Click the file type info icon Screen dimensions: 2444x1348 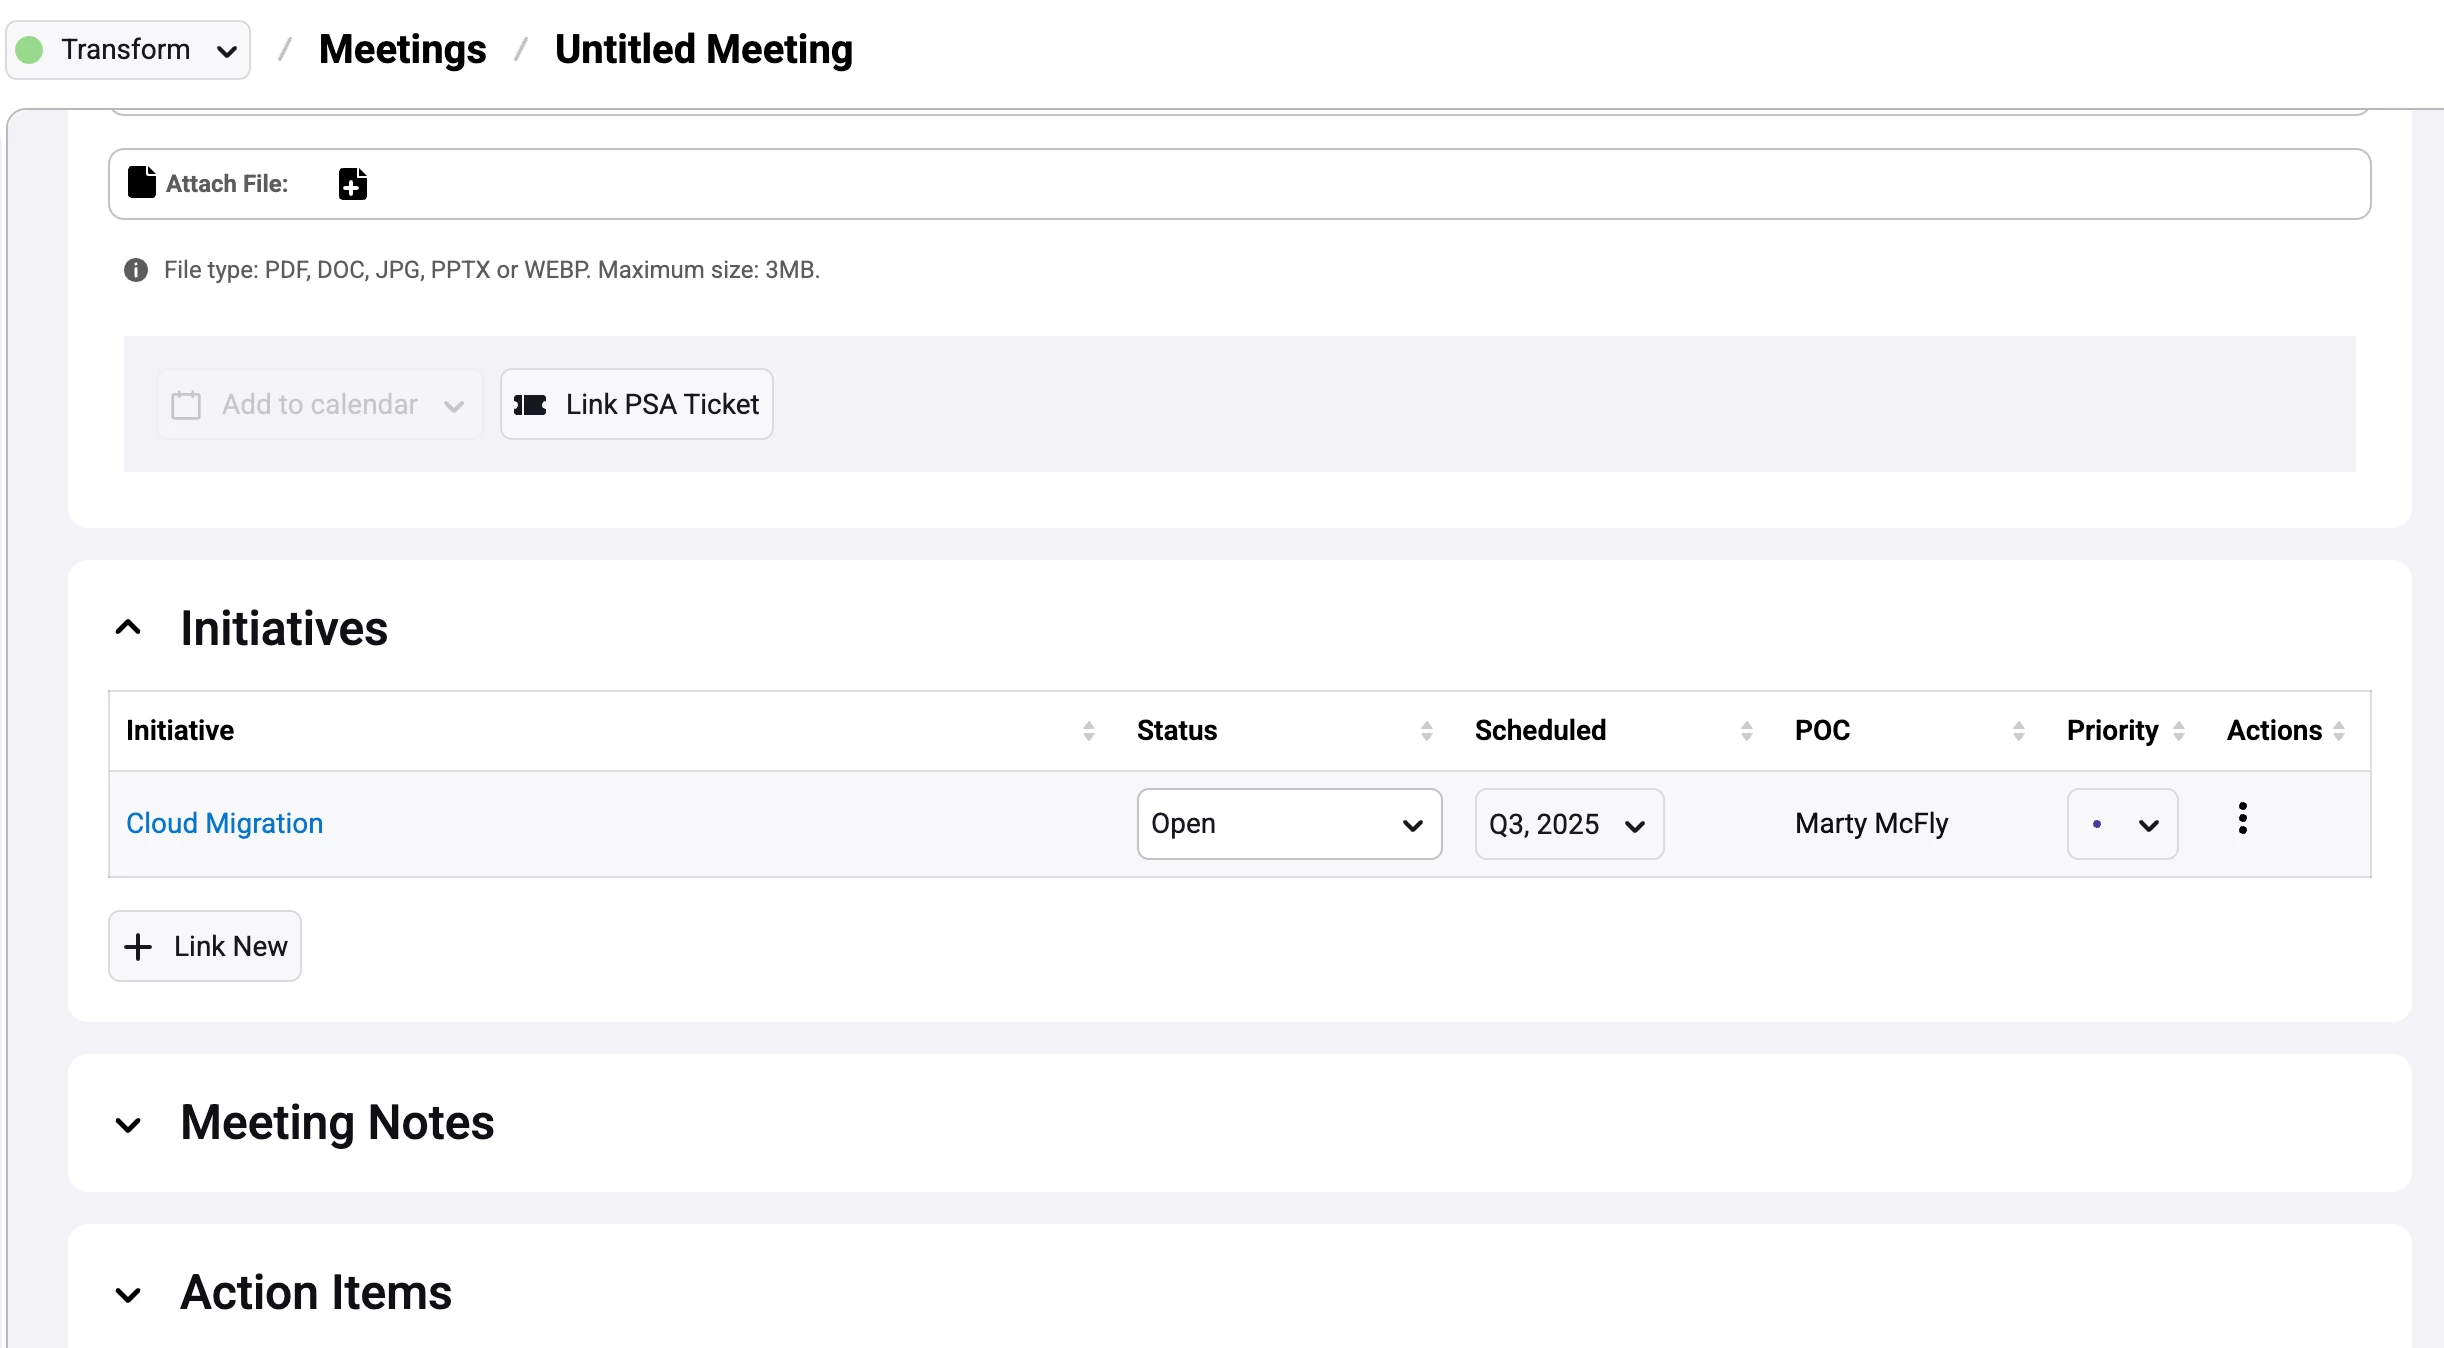136,270
